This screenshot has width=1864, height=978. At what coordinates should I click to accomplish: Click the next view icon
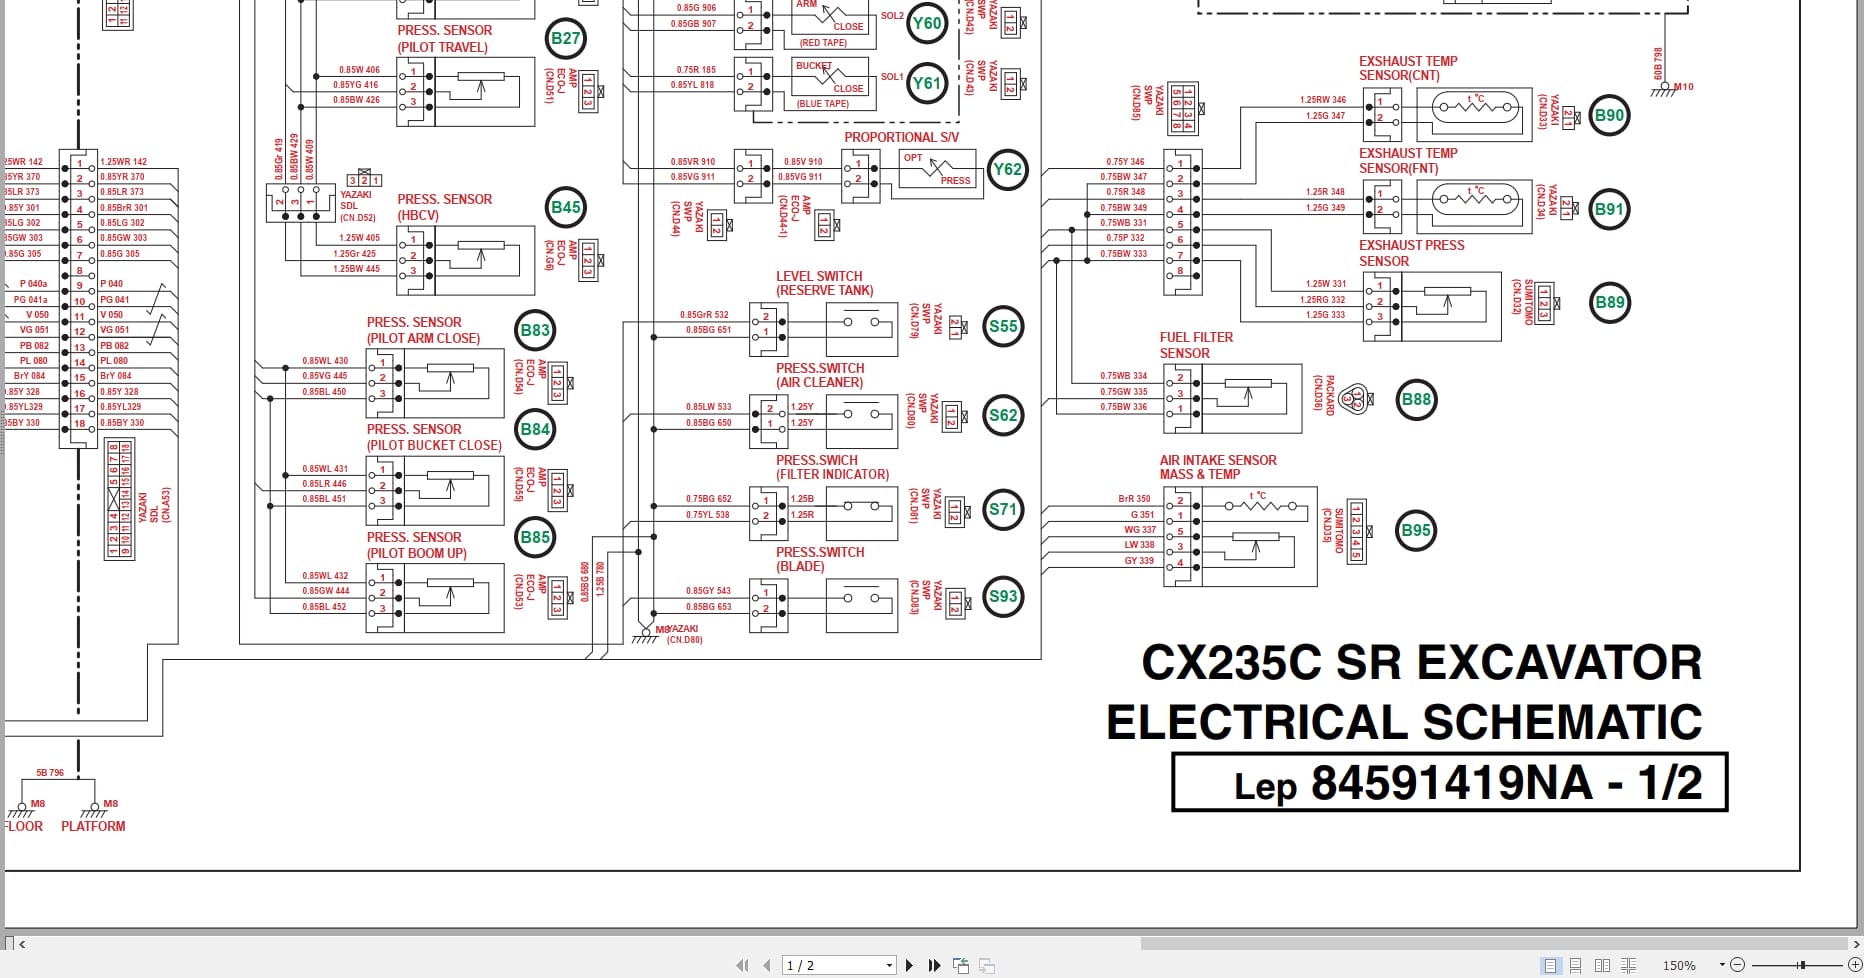(986, 964)
